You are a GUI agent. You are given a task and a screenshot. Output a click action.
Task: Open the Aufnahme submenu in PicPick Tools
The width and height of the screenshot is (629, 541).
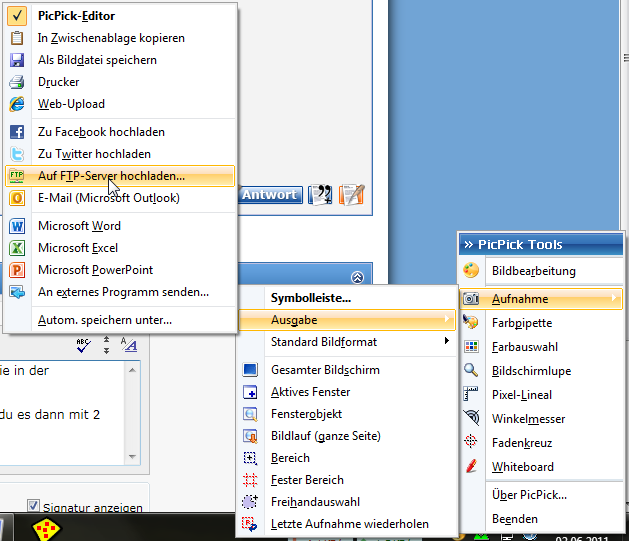pyautogui.click(x=541, y=299)
